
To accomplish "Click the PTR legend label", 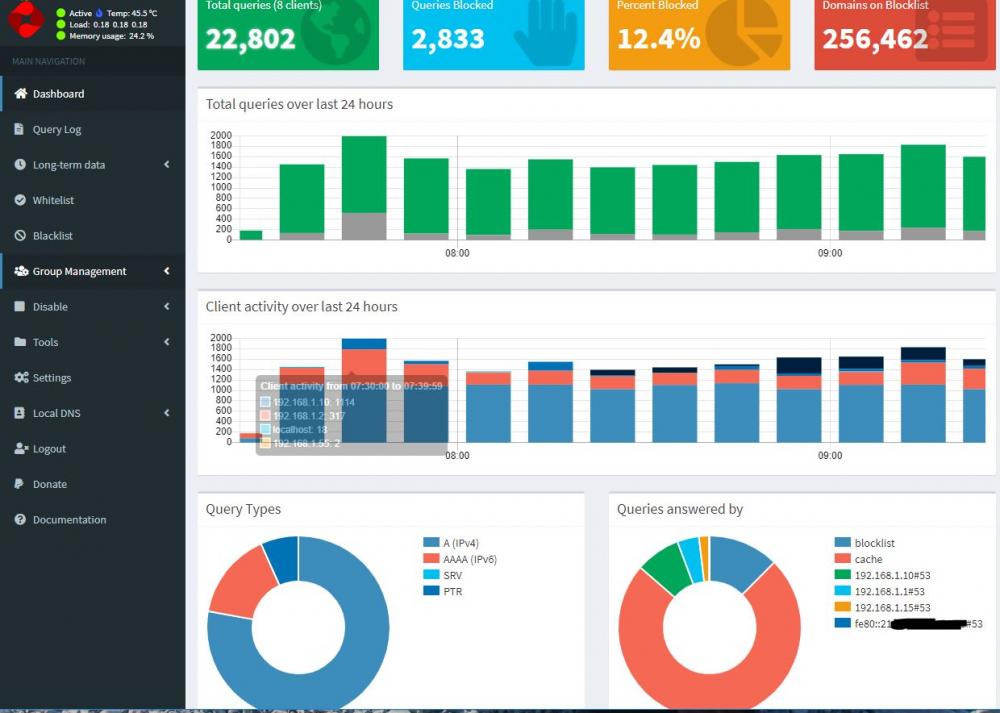I will coord(453,591).
